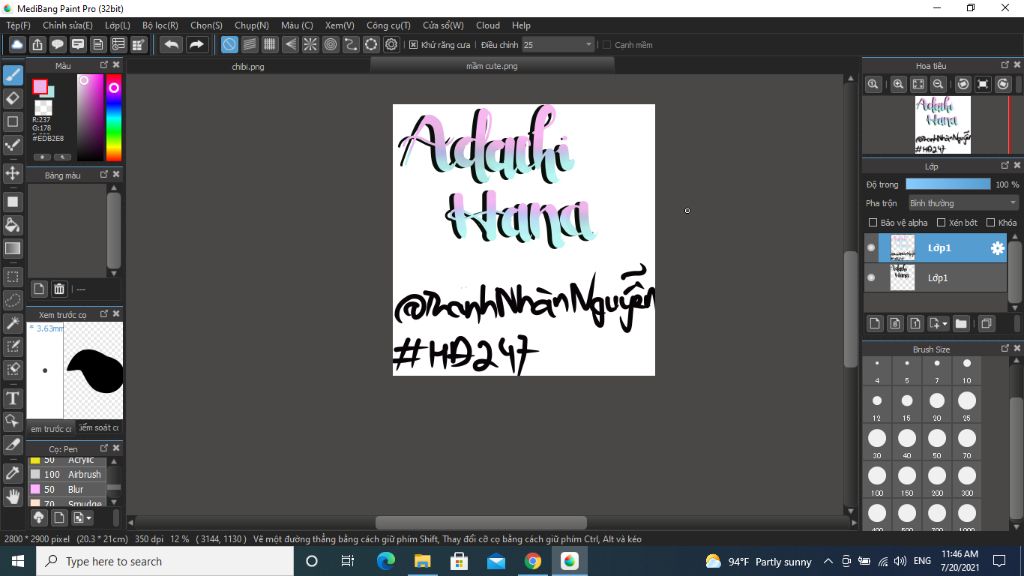Select the Text tool
This screenshot has width=1024, height=576.
click(12, 398)
